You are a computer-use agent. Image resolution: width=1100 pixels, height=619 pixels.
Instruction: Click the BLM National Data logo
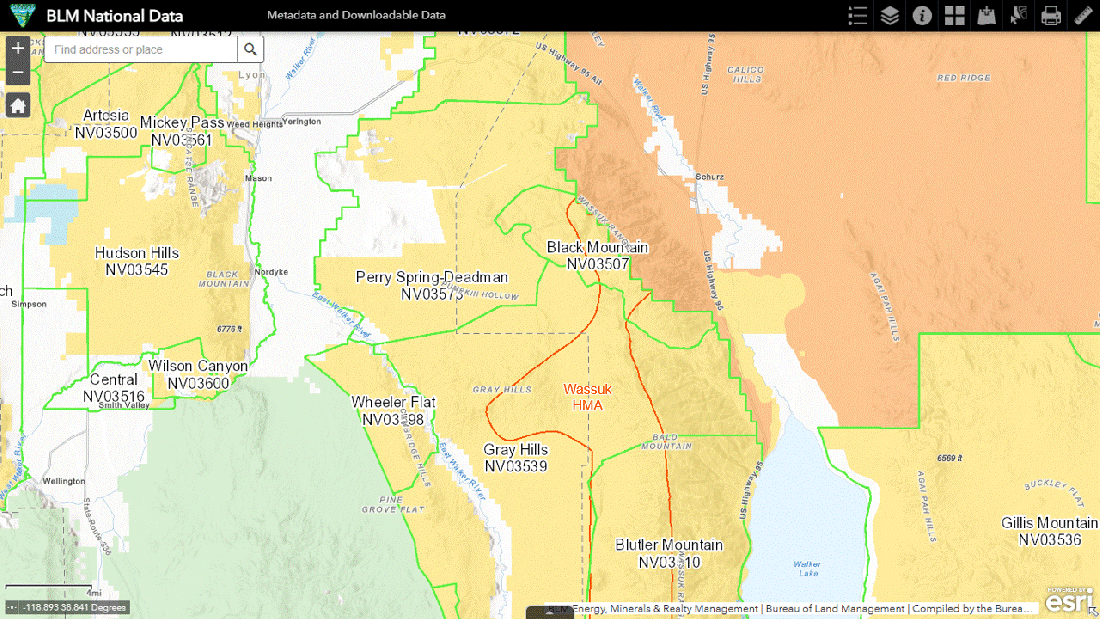[20, 15]
